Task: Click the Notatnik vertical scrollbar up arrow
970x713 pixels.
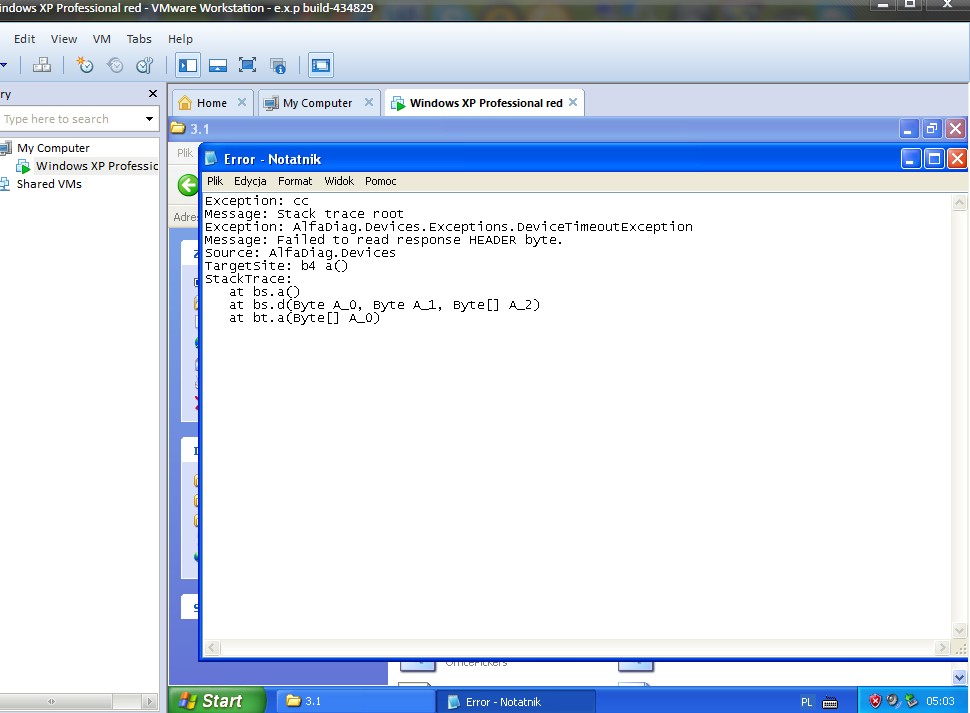Action: (959, 202)
